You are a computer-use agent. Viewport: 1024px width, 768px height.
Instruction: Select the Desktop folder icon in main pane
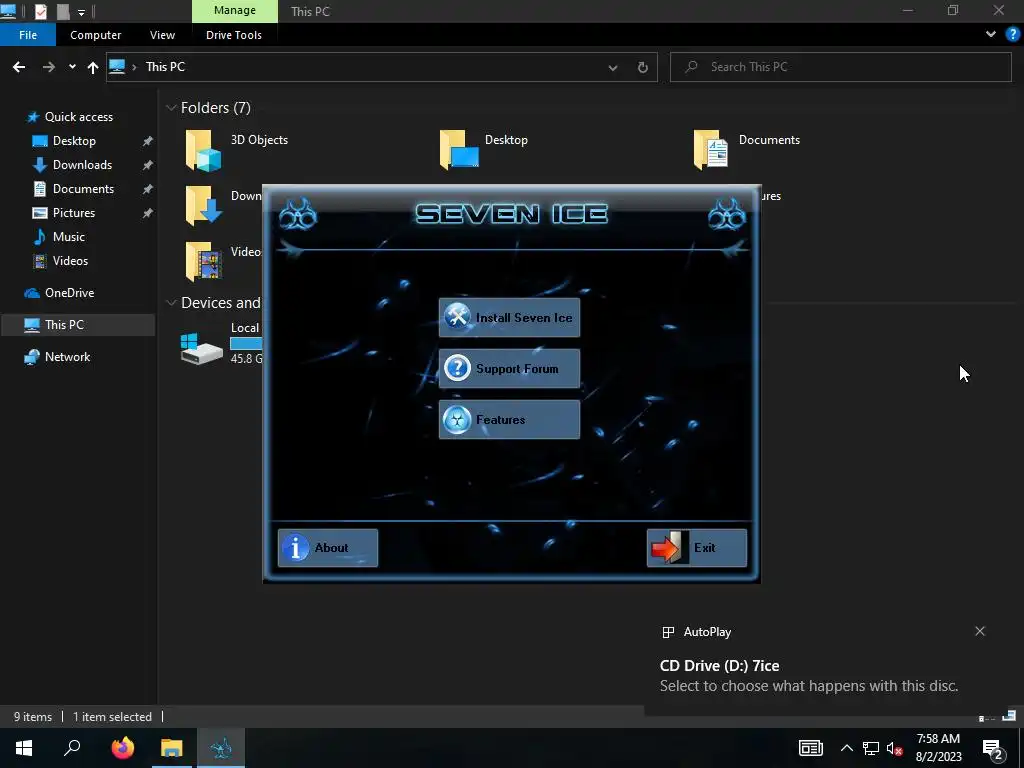tap(459, 150)
